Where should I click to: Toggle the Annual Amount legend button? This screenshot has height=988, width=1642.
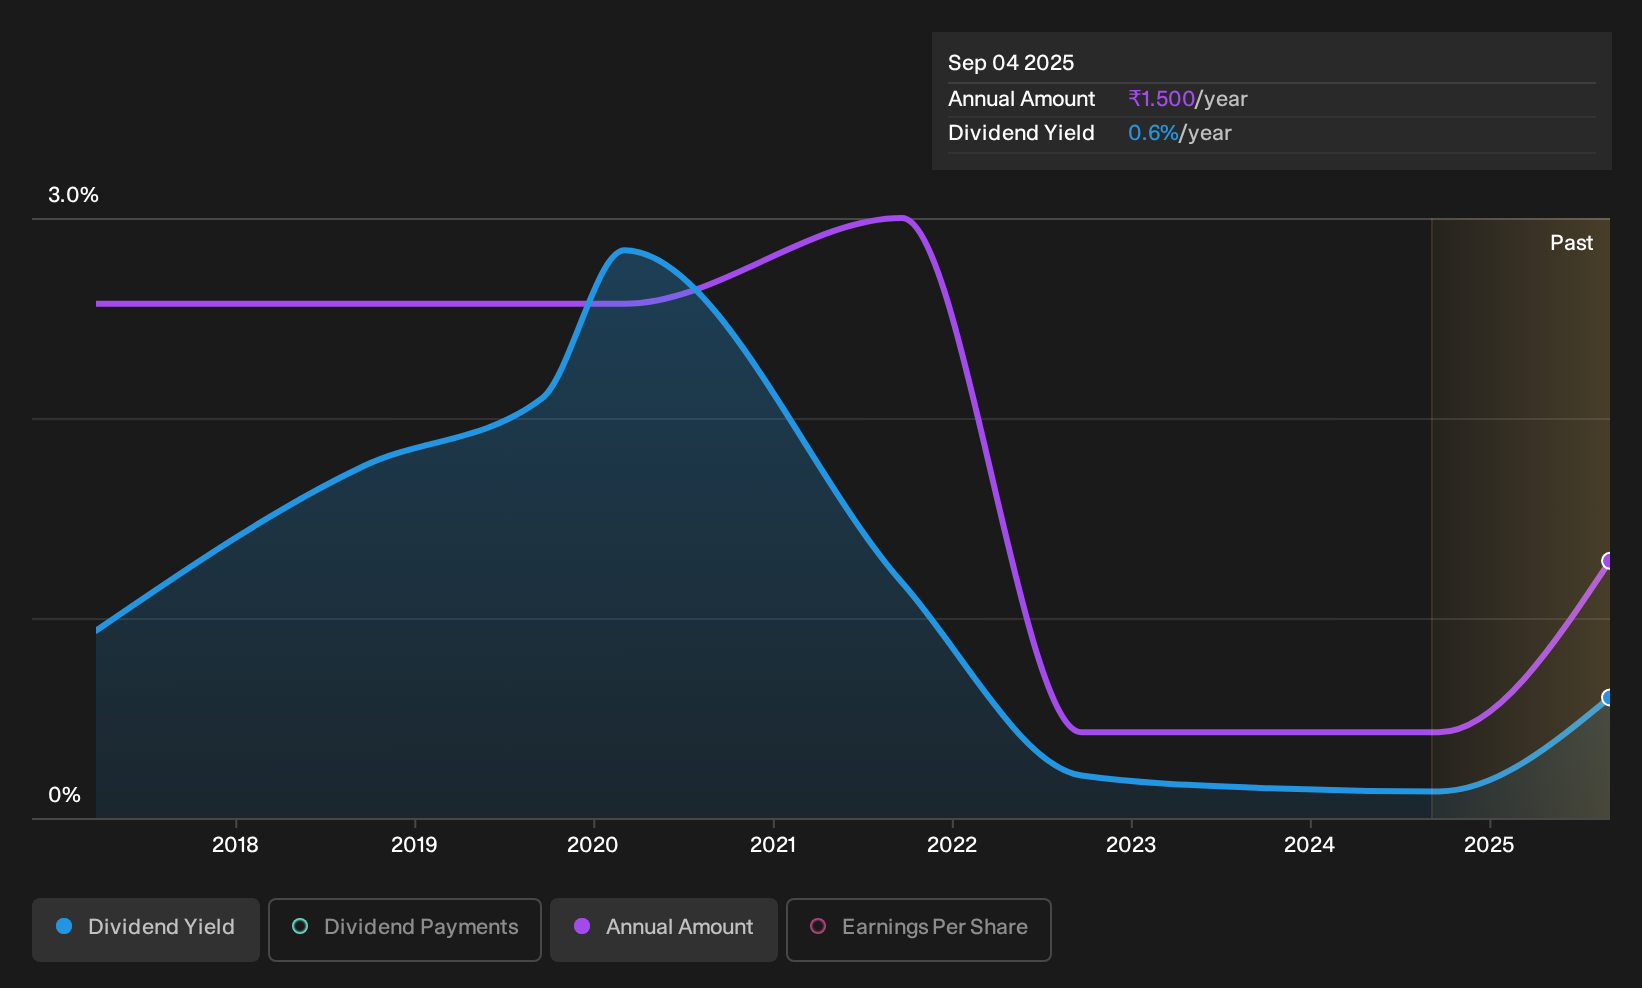click(664, 929)
